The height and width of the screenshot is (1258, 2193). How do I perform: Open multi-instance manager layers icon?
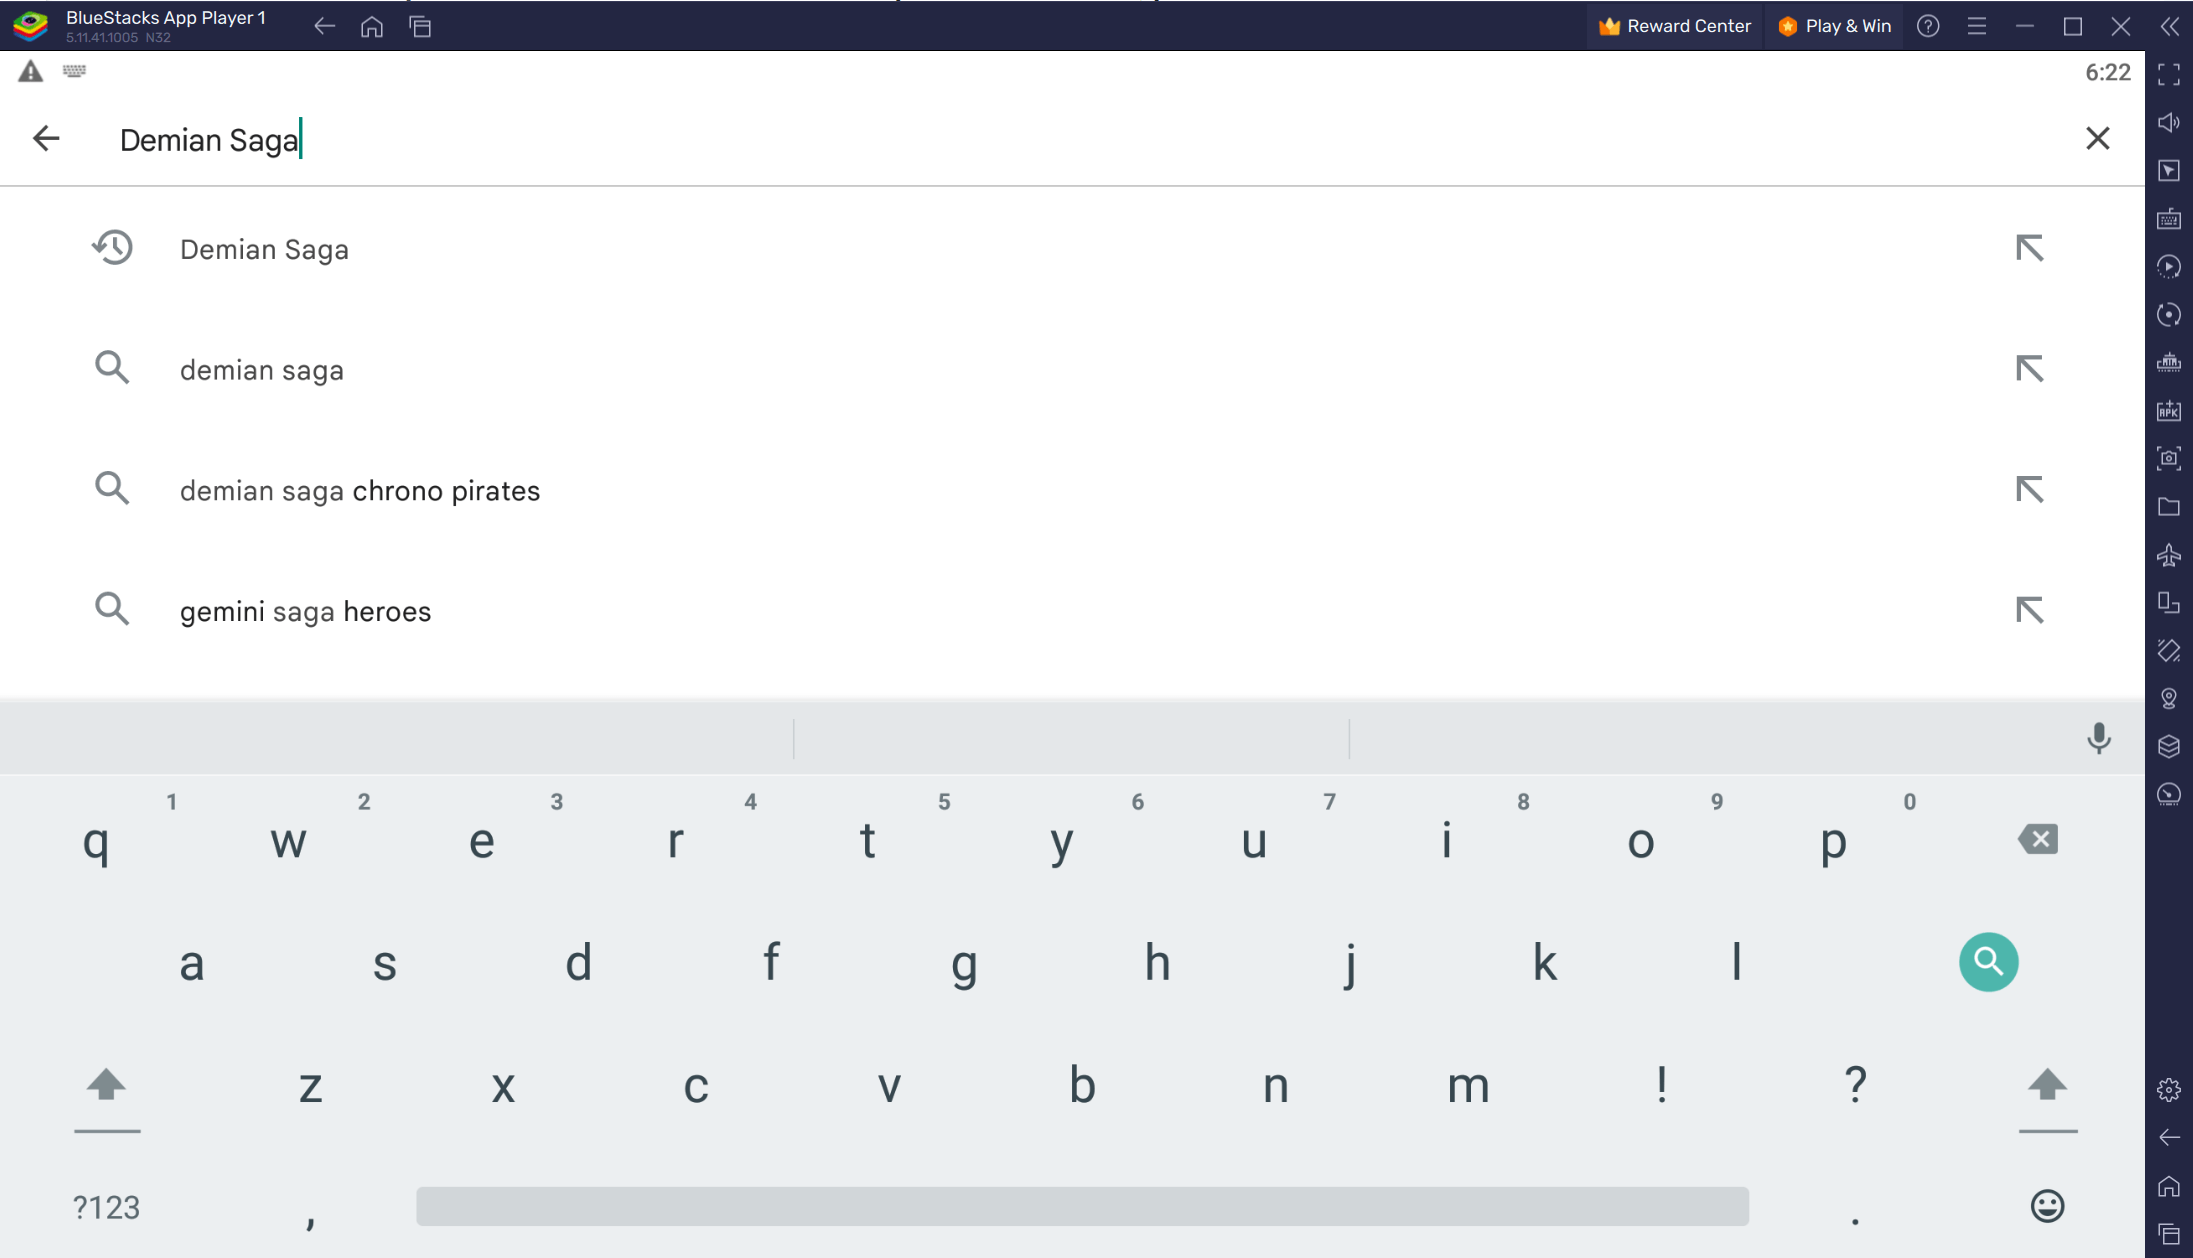(2168, 746)
